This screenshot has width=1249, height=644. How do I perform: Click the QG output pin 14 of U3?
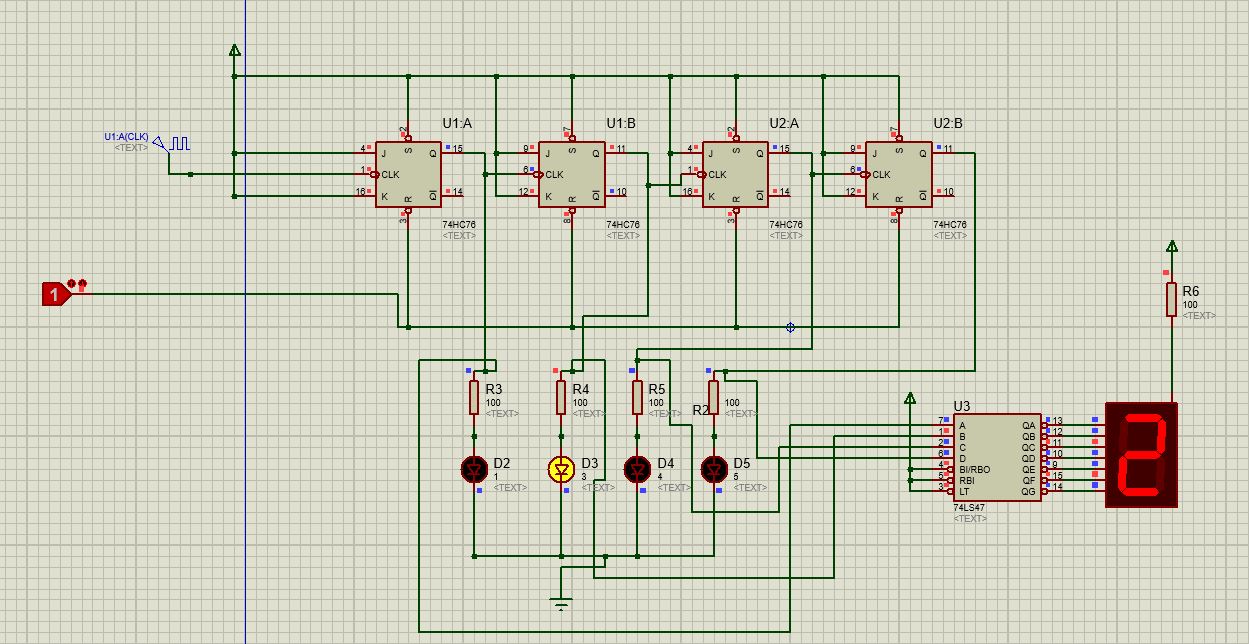1051,489
